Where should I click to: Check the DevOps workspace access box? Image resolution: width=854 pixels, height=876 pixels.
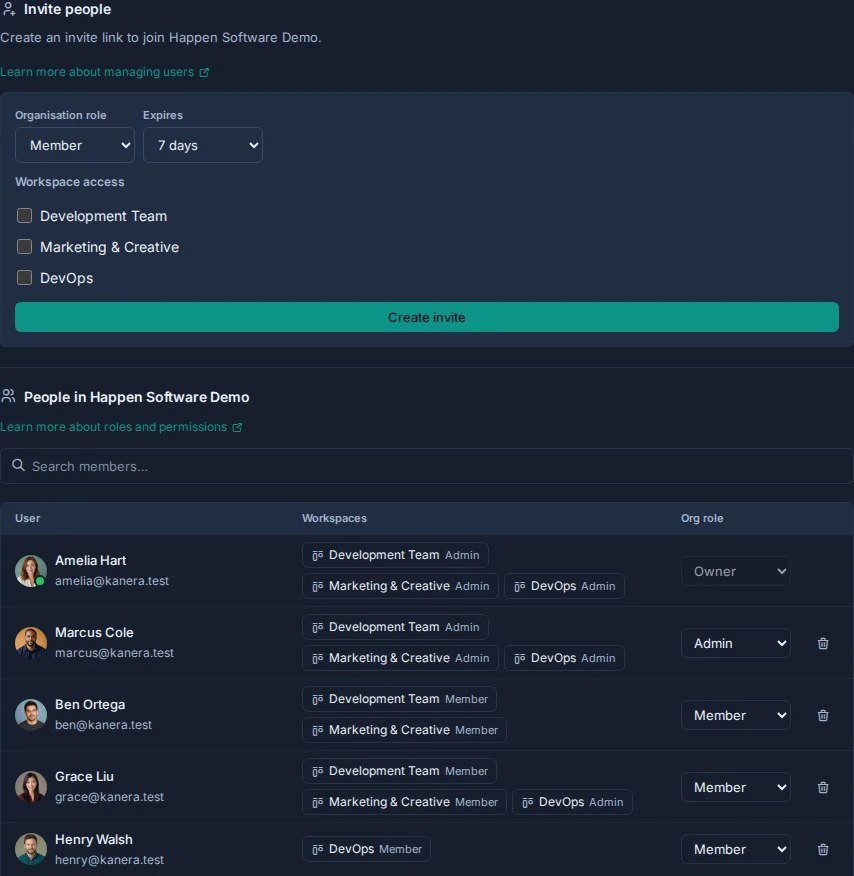[x=25, y=278]
